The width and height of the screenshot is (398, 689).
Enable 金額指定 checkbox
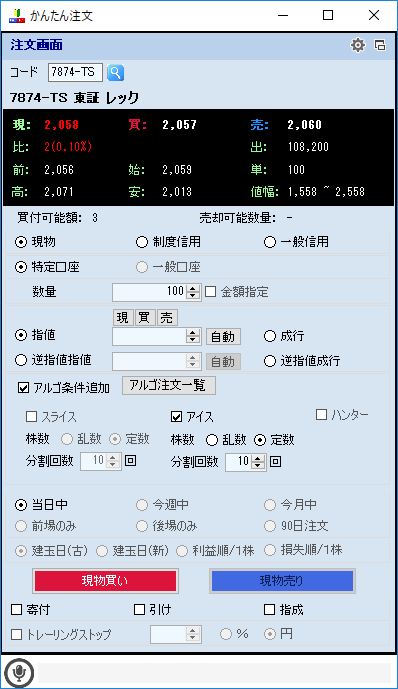[211, 292]
